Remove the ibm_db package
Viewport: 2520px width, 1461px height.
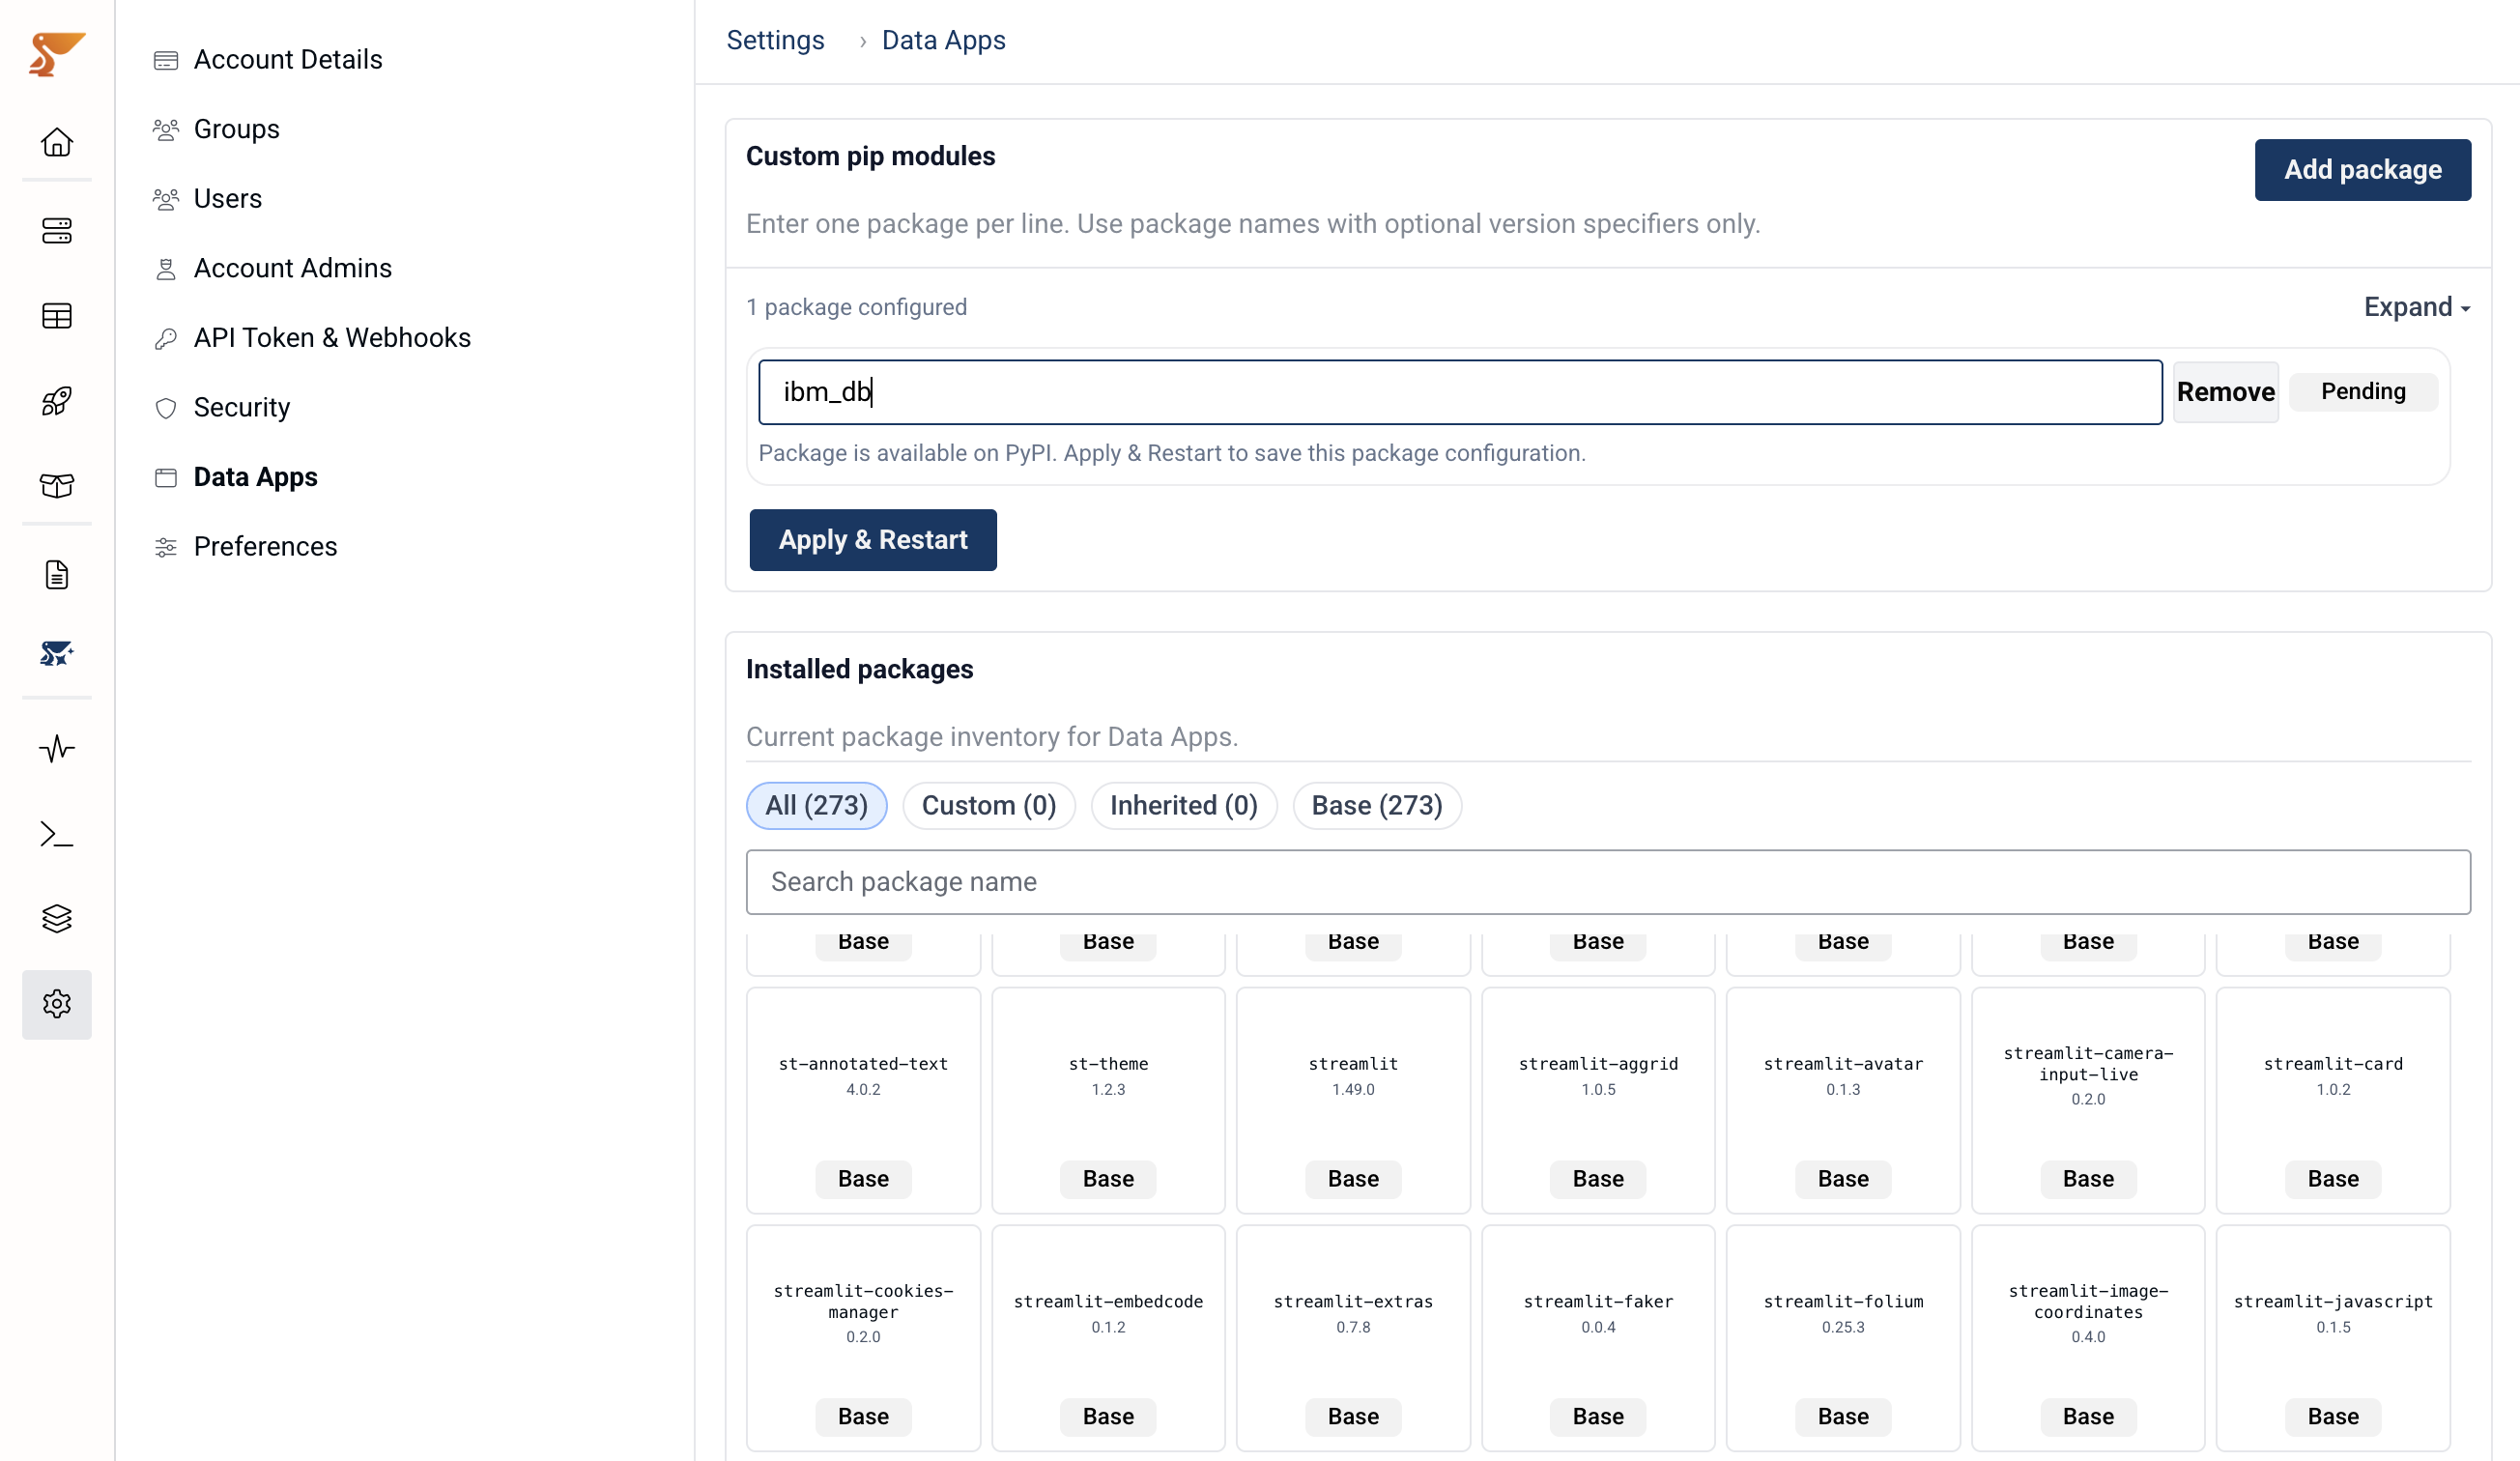coord(2225,392)
